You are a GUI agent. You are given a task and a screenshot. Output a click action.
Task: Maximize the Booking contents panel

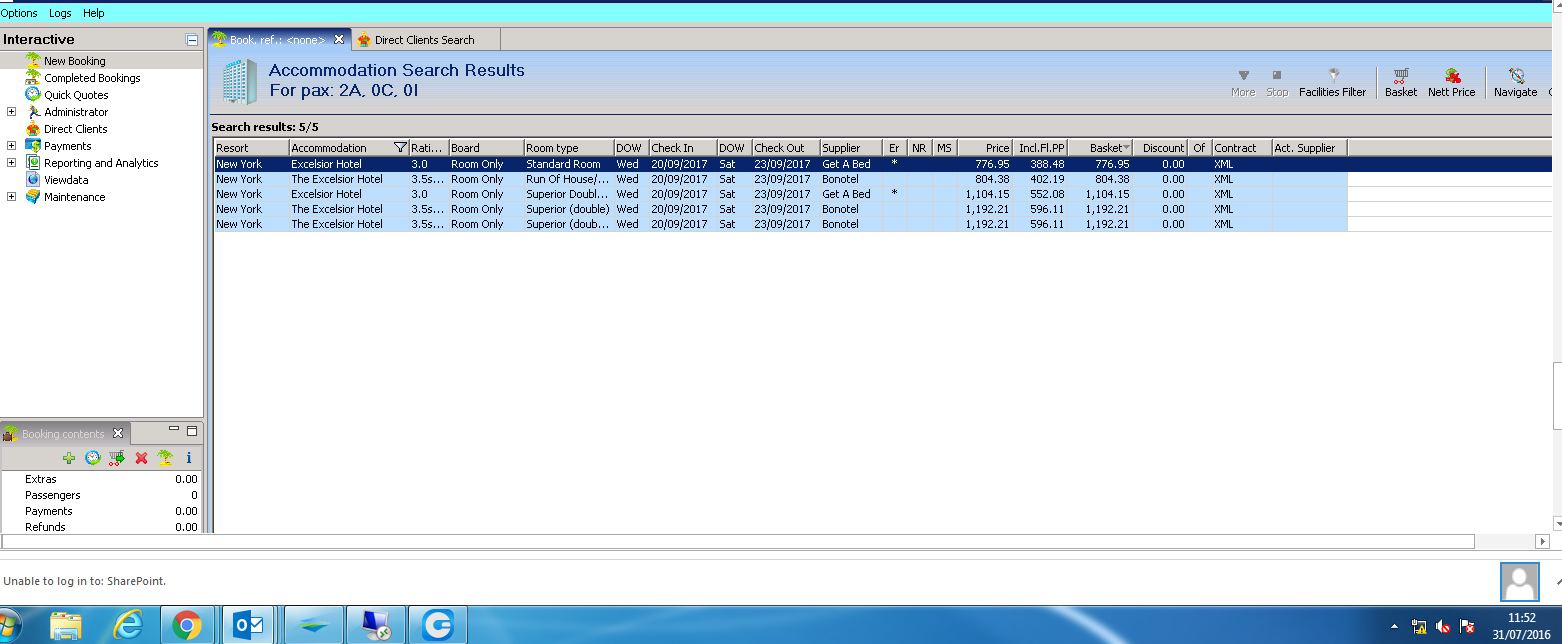point(192,431)
